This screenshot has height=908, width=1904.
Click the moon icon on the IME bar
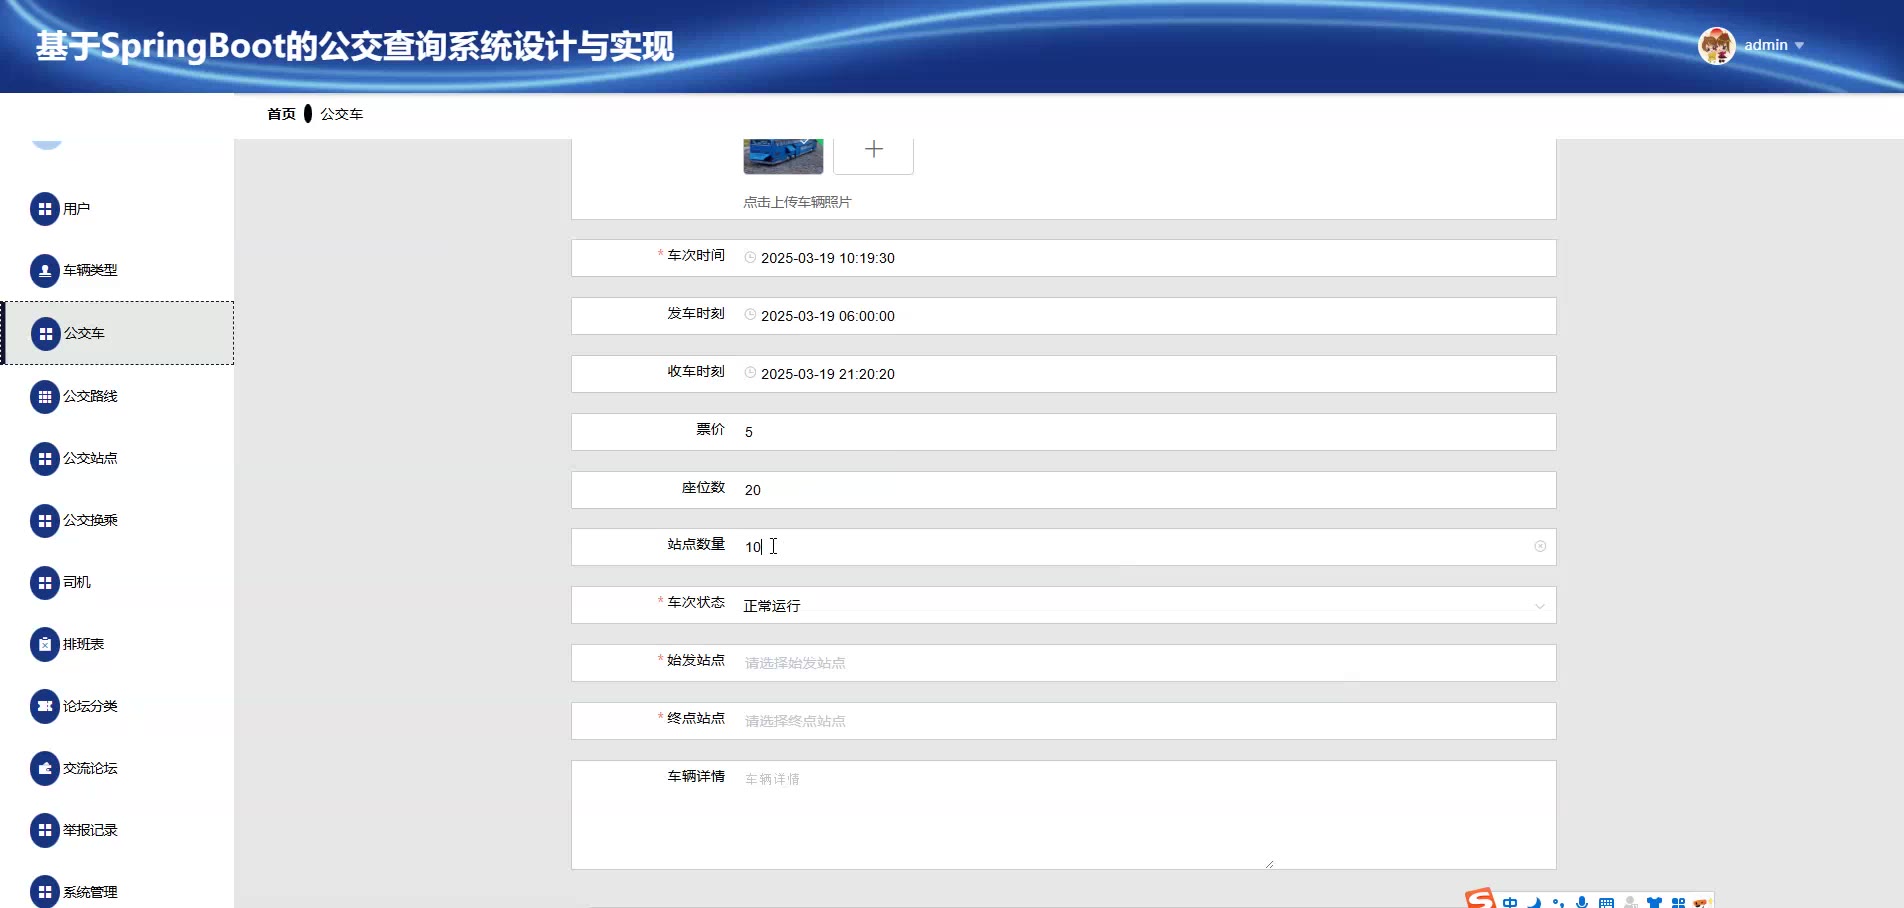(x=1534, y=902)
